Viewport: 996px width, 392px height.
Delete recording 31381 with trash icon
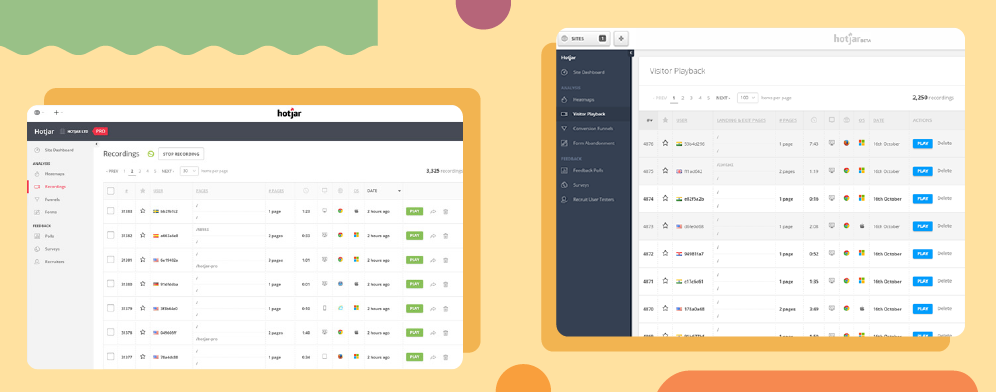[x=445, y=260]
